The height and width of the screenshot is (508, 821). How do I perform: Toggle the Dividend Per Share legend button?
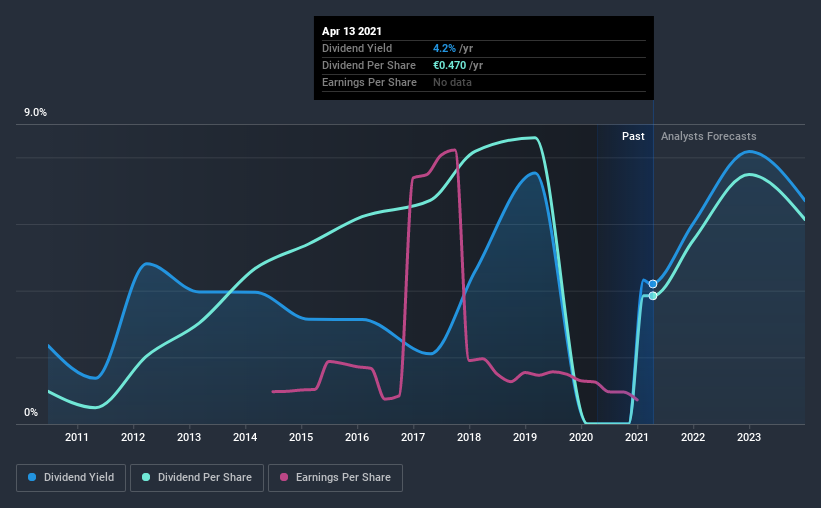click(197, 478)
